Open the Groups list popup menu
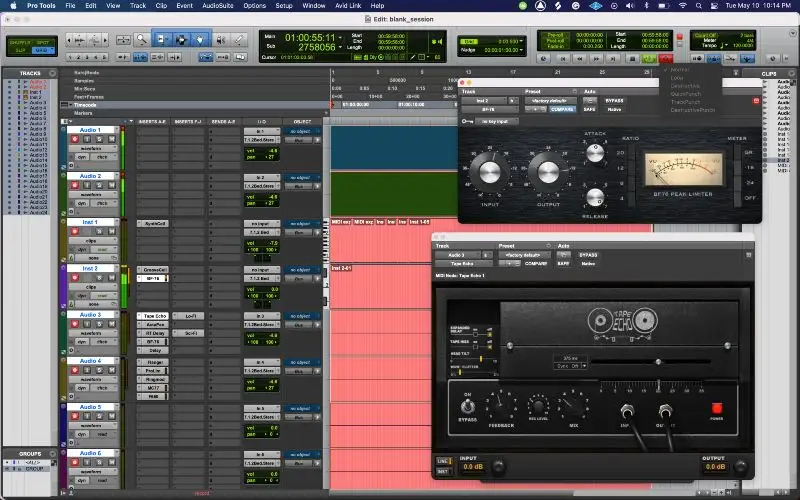The width and height of the screenshot is (800, 500). point(53,453)
